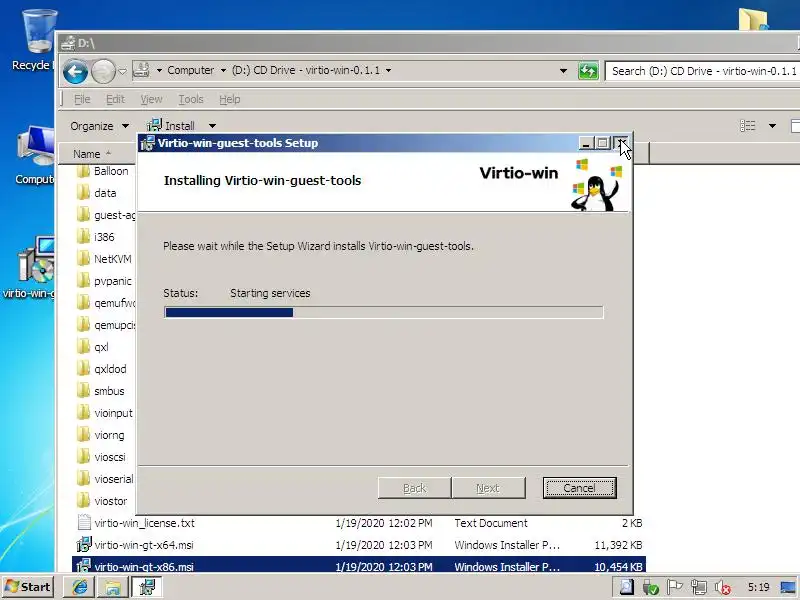Click the Install toolbar button
The height and width of the screenshot is (600, 800).
pyautogui.click(x=171, y=126)
